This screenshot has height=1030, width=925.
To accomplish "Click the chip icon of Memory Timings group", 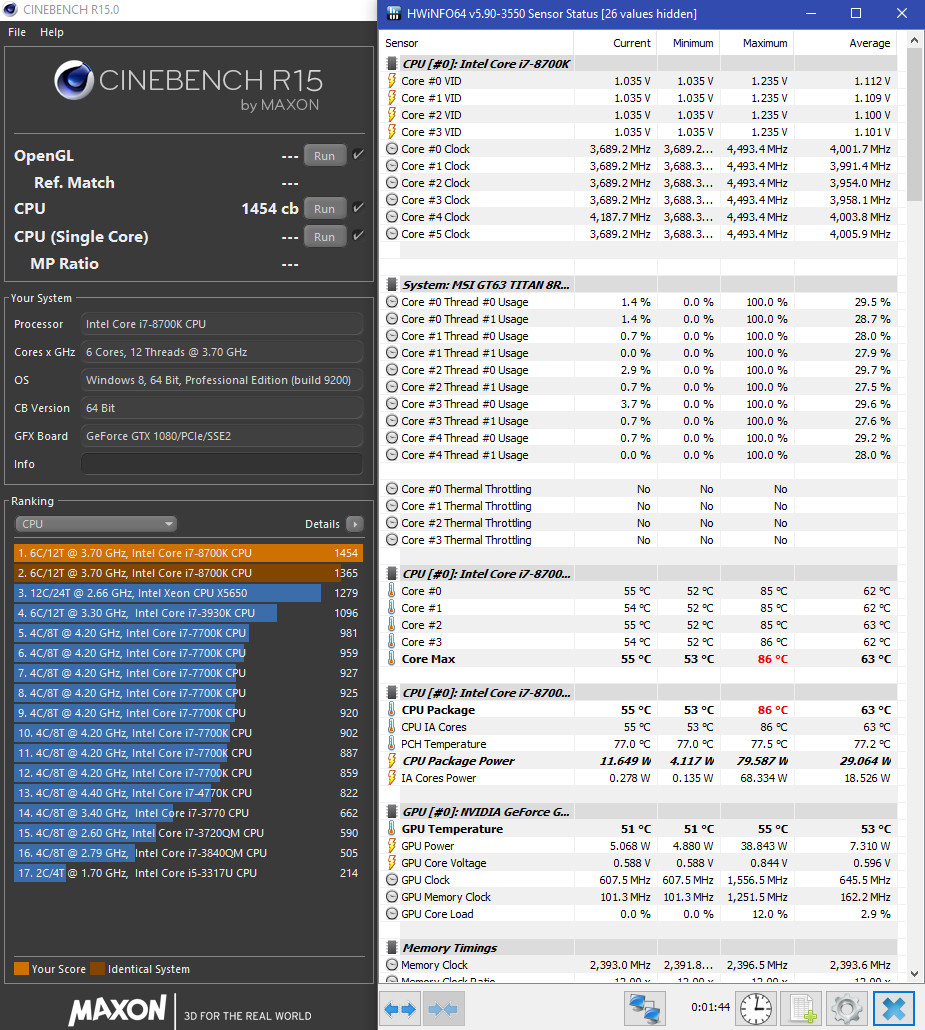I will pos(392,948).
